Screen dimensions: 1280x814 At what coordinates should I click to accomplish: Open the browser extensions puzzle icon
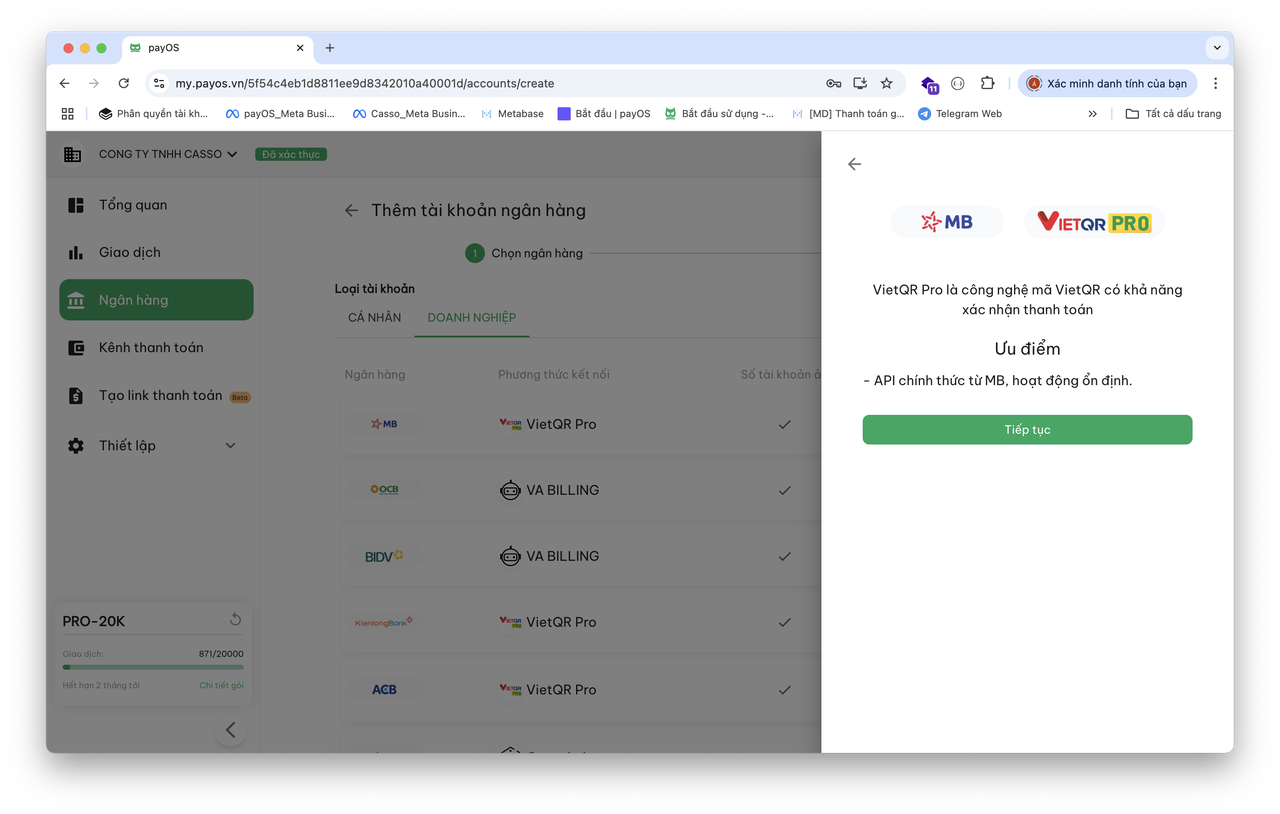pyautogui.click(x=987, y=84)
